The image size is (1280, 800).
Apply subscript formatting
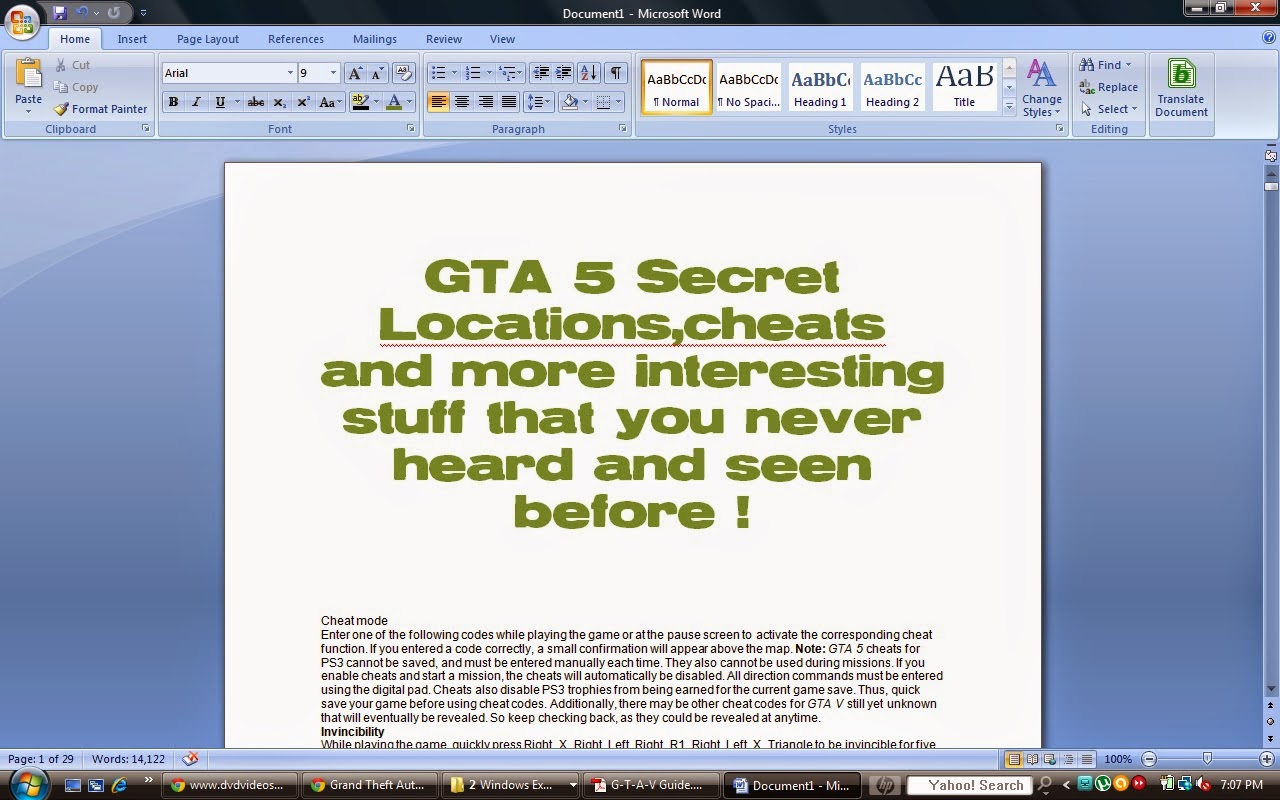click(x=280, y=102)
